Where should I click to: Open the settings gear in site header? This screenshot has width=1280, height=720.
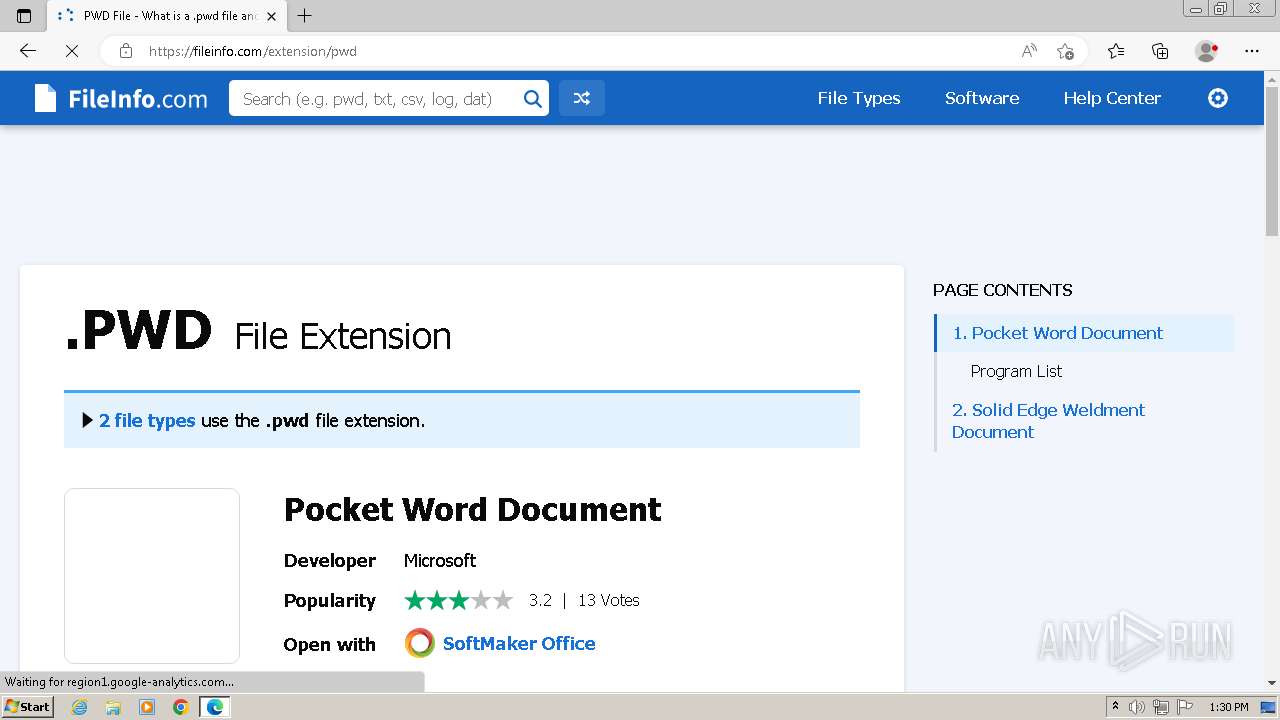click(1218, 98)
